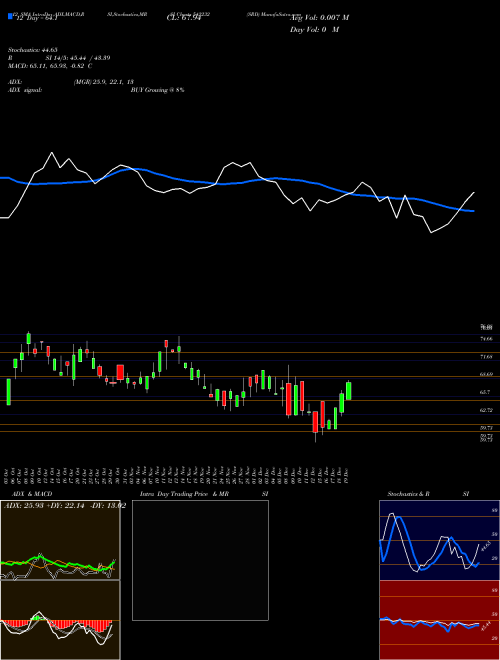Click the latest green candlestick on the right
Screen dimensions: 500x660
348,391
